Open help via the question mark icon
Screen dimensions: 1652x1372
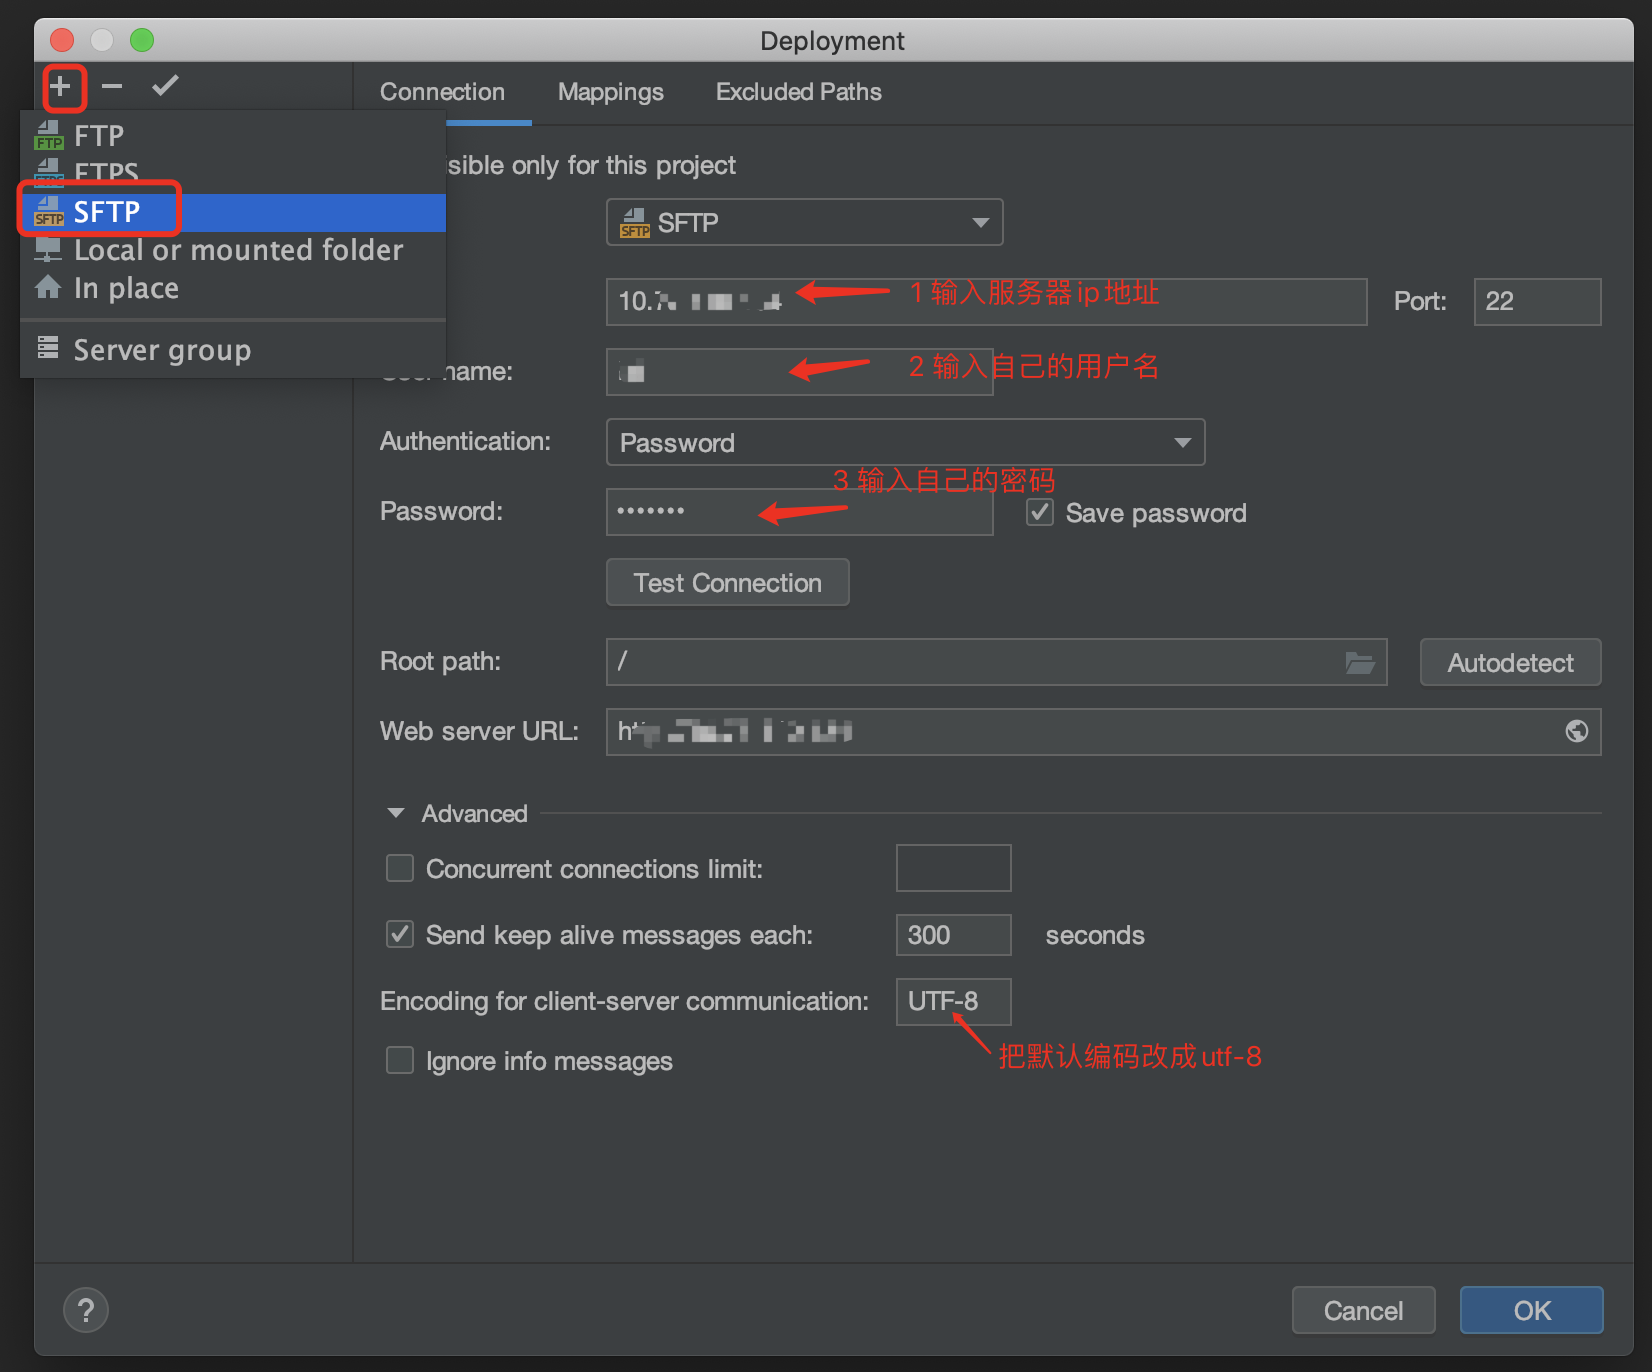85,1310
